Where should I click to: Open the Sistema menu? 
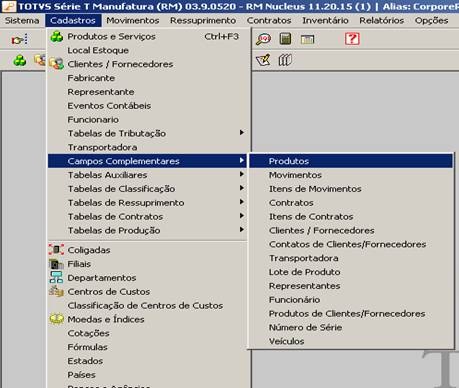click(x=22, y=20)
